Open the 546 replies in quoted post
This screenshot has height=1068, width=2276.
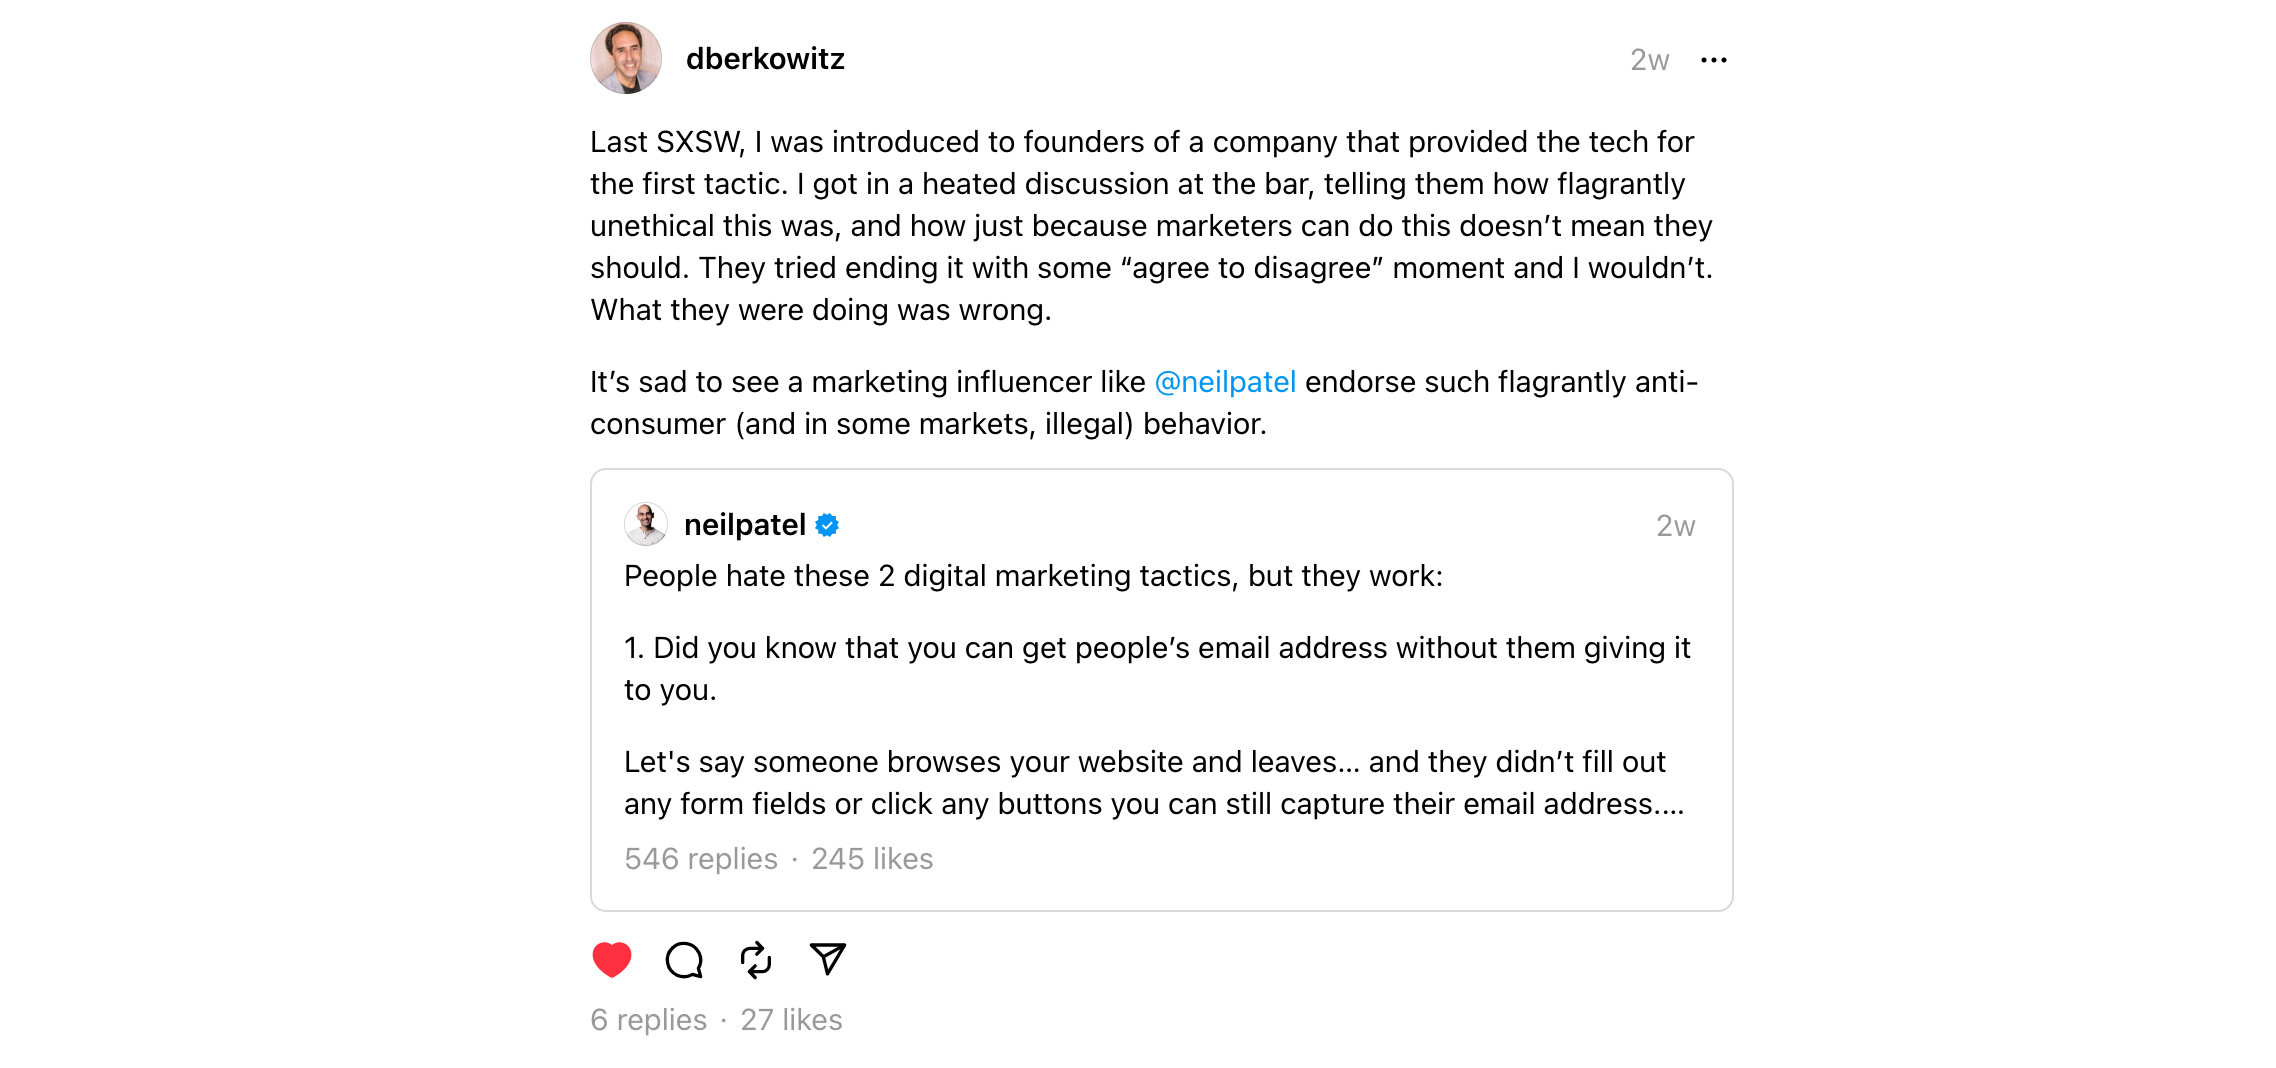pyautogui.click(x=701, y=859)
